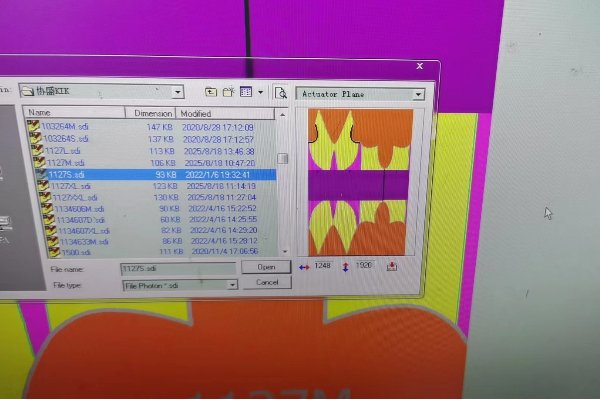Go up one folder level icon
This screenshot has height=400, width=600.
point(211,92)
